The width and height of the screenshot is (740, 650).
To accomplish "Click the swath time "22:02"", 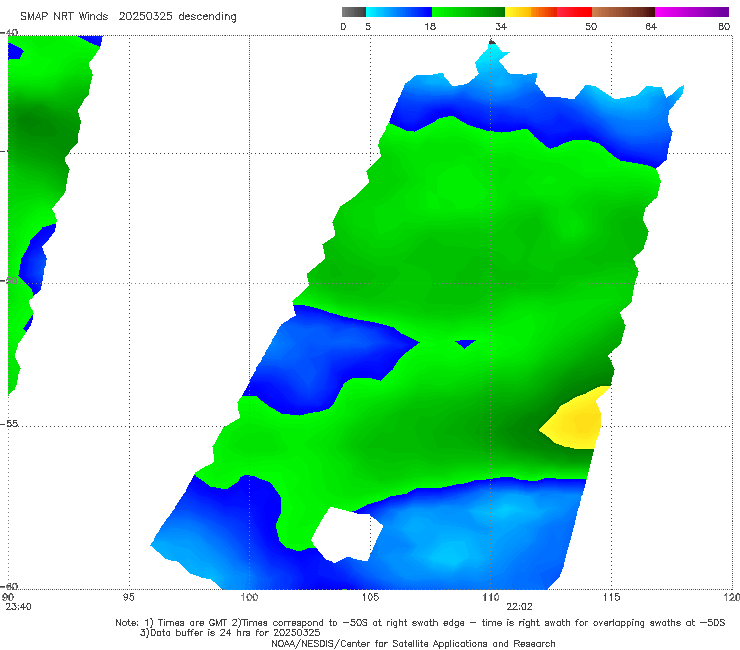I will [519, 607].
